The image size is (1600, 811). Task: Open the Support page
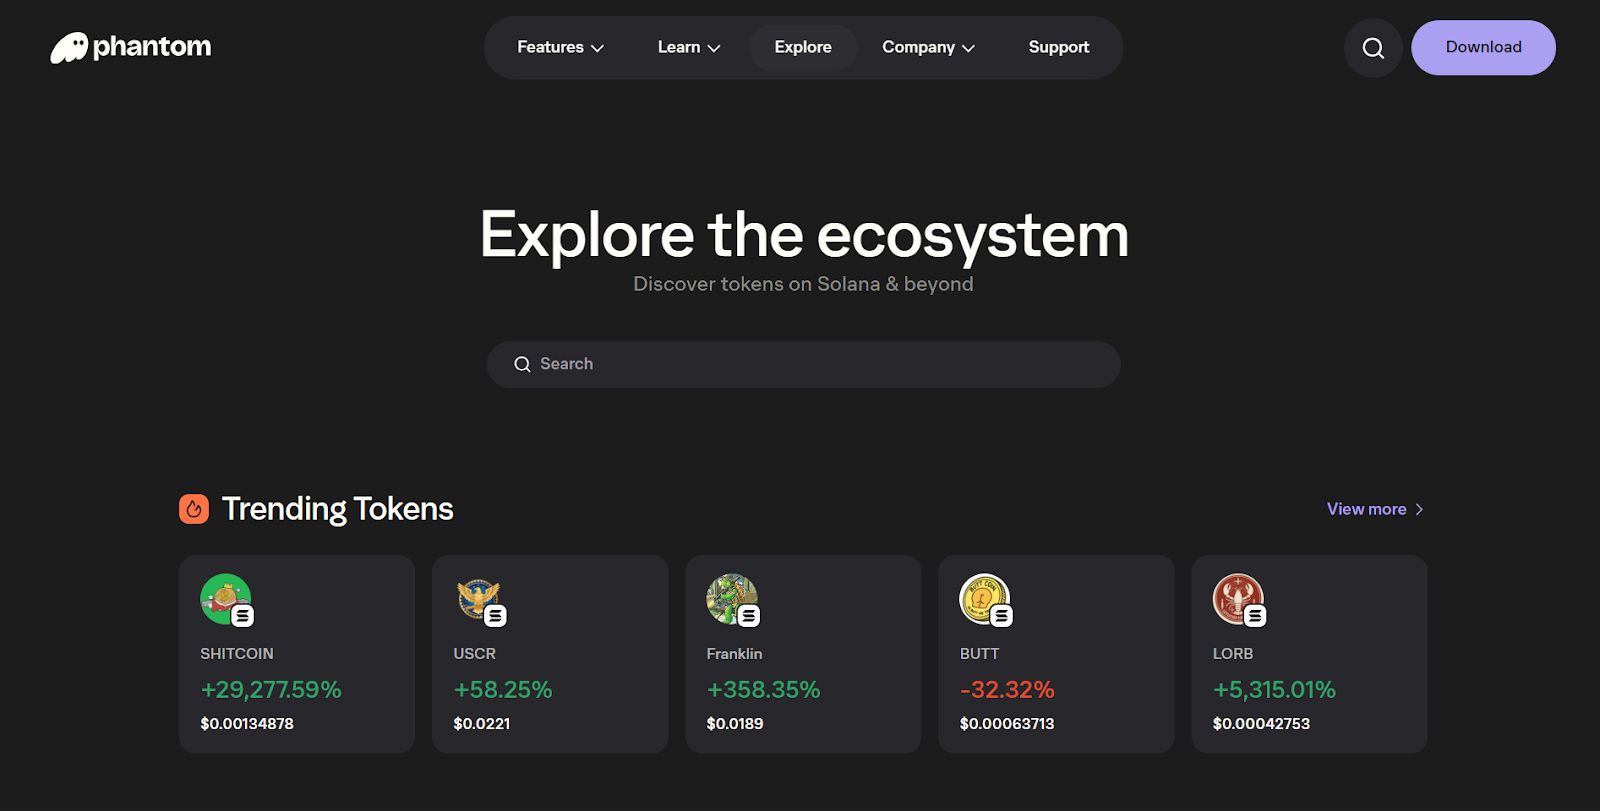pyautogui.click(x=1058, y=47)
